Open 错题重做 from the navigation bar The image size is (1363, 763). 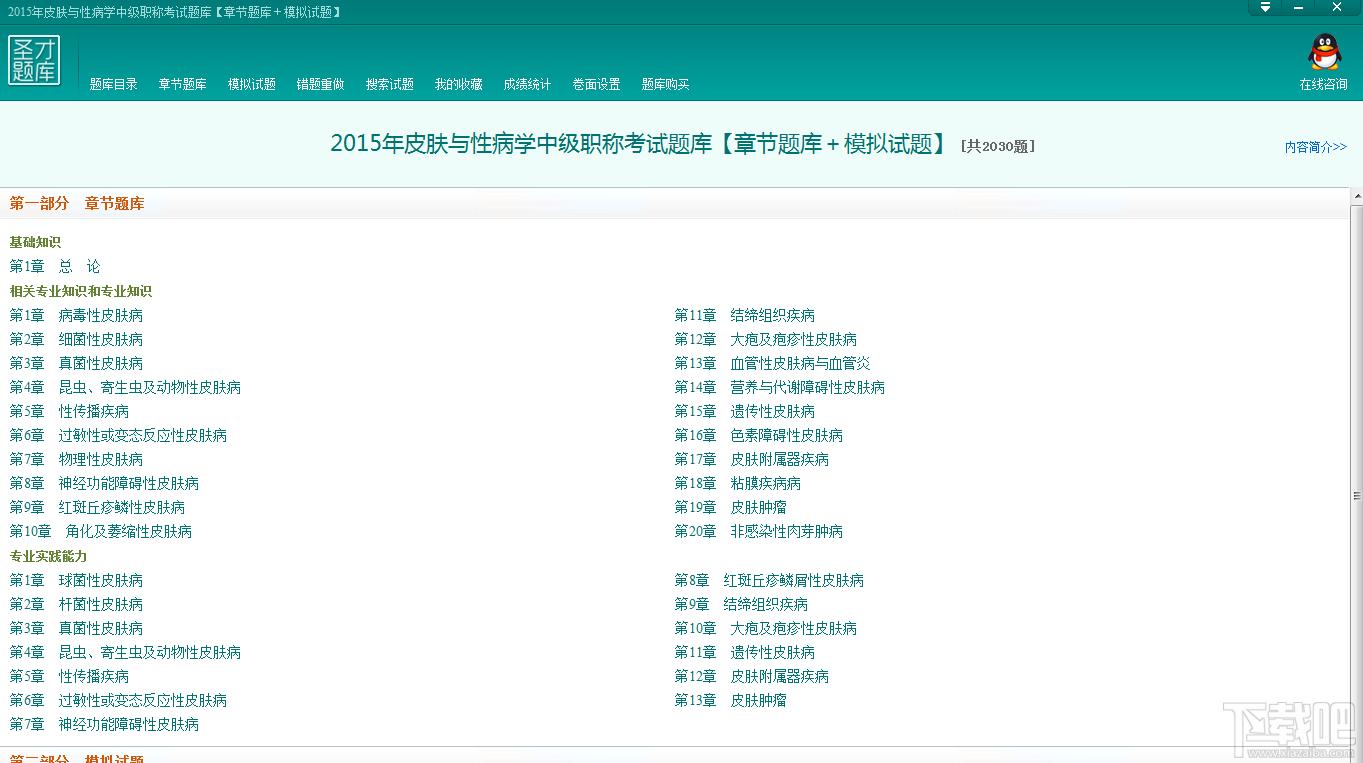tap(321, 85)
